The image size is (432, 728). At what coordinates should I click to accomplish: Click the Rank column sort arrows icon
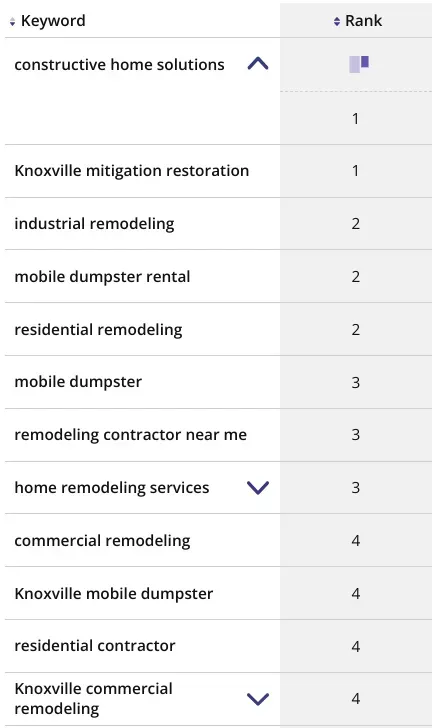337,21
